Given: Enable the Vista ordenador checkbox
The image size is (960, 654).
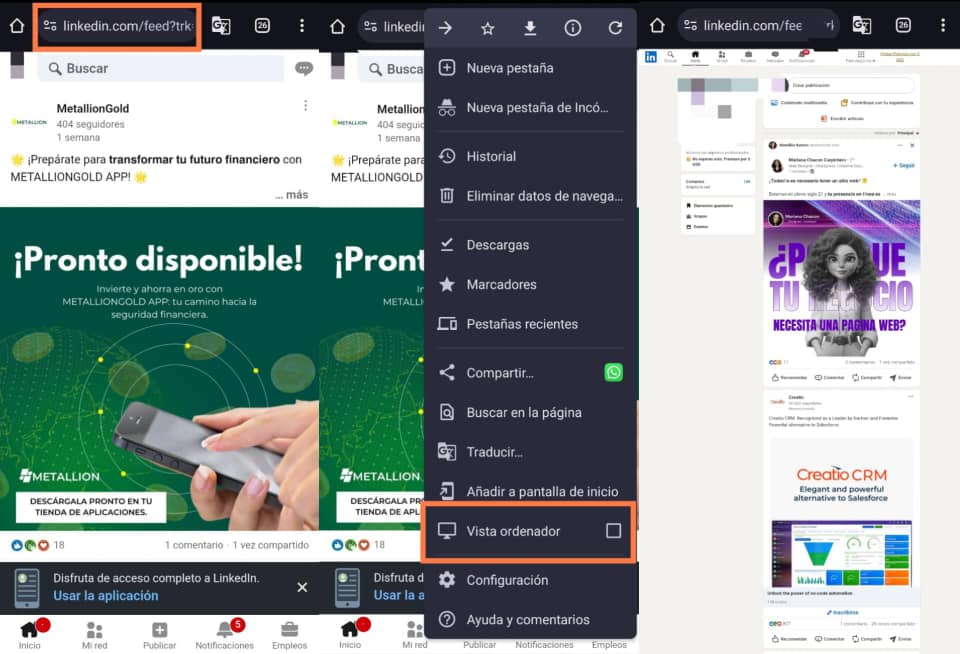Looking at the screenshot, I should coord(613,531).
